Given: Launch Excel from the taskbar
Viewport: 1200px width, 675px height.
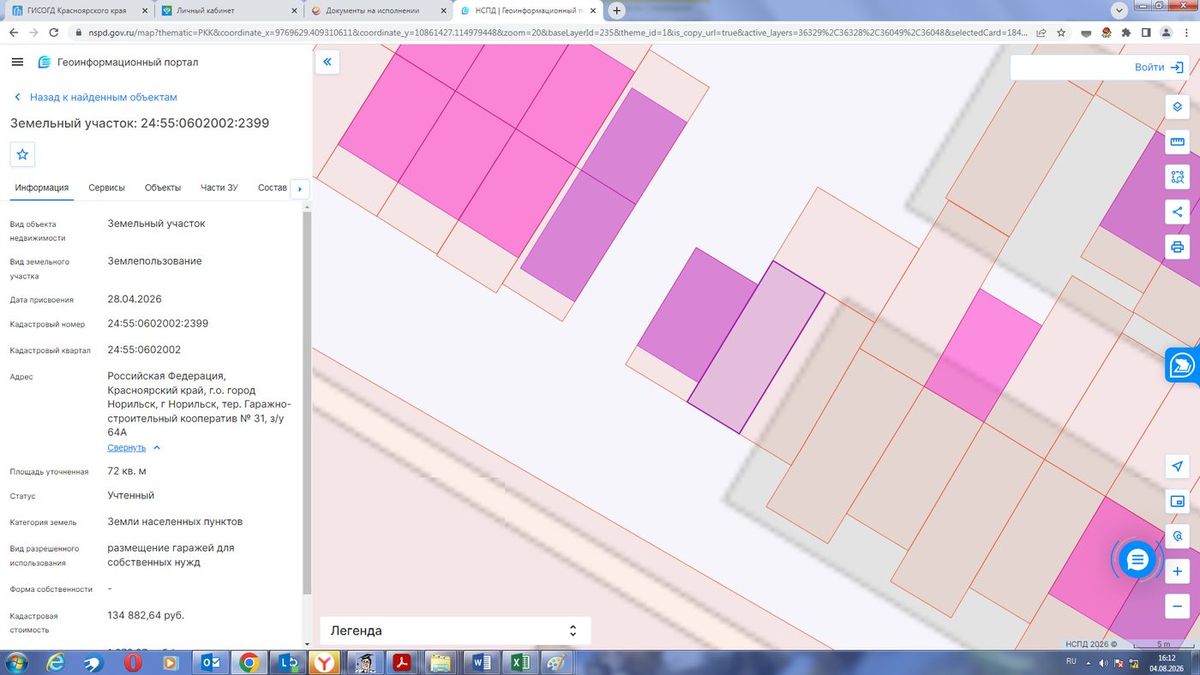Looking at the screenshot, I should pos(520,662).
